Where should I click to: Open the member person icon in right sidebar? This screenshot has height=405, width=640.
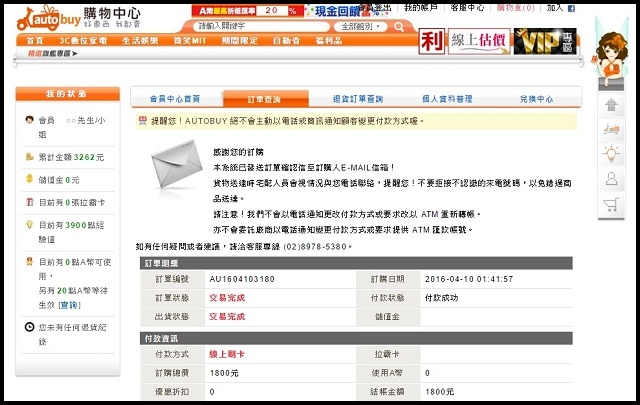click(611, 179)
